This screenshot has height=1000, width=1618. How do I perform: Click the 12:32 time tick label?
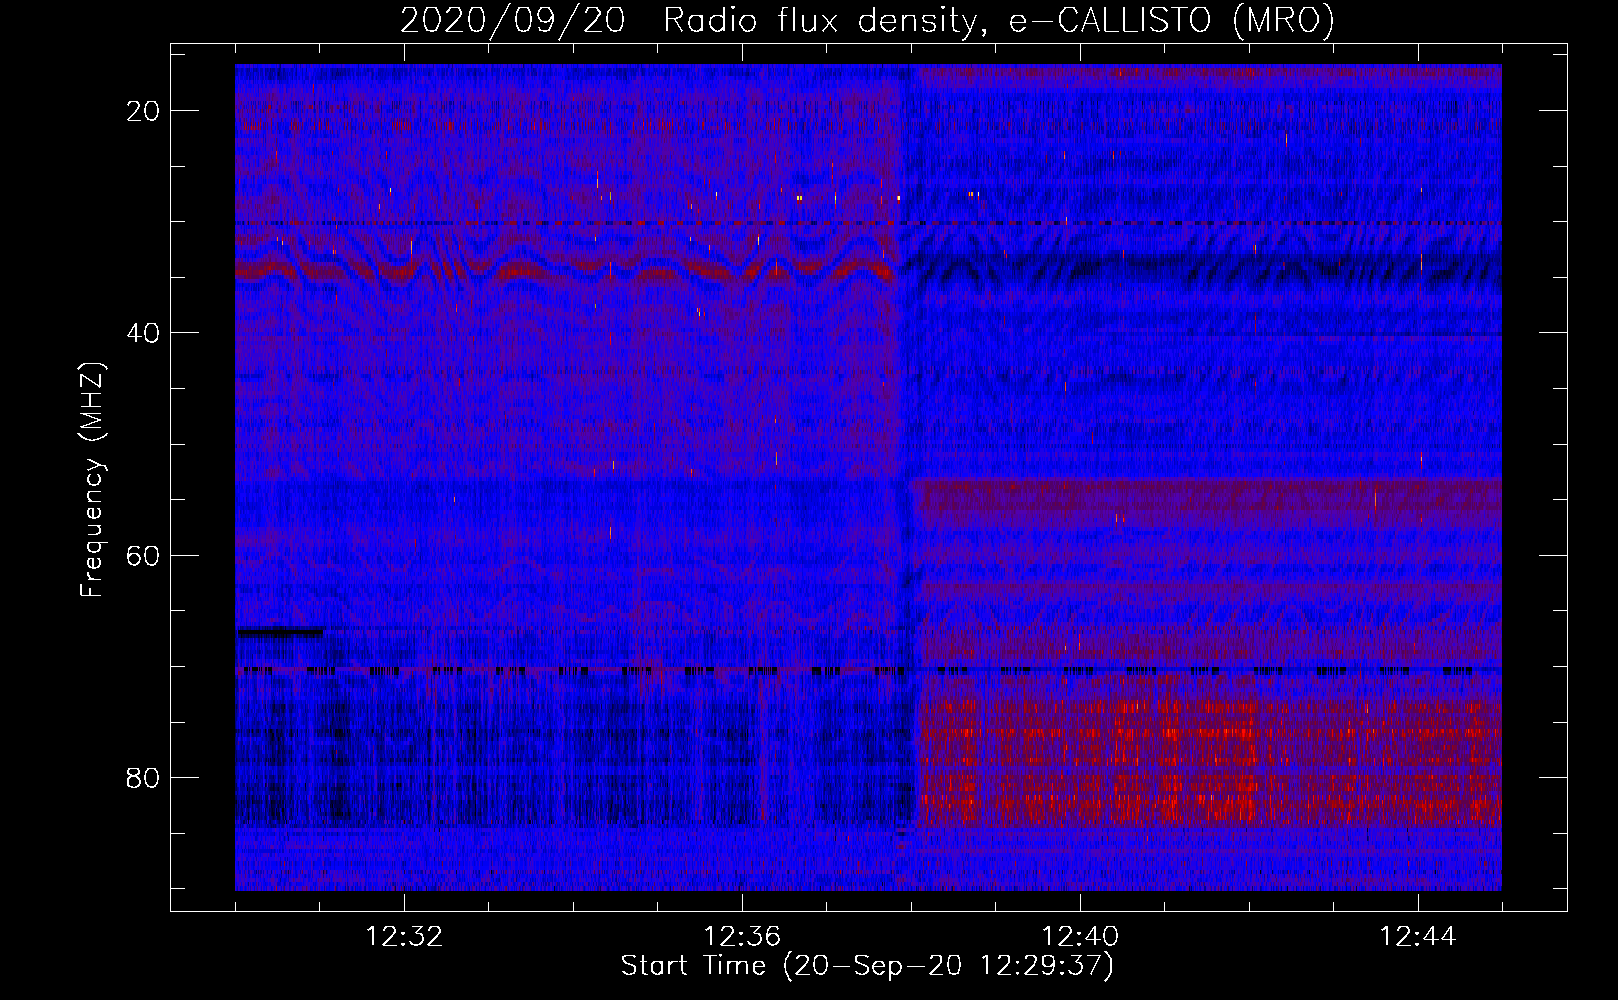pos(404,938)
